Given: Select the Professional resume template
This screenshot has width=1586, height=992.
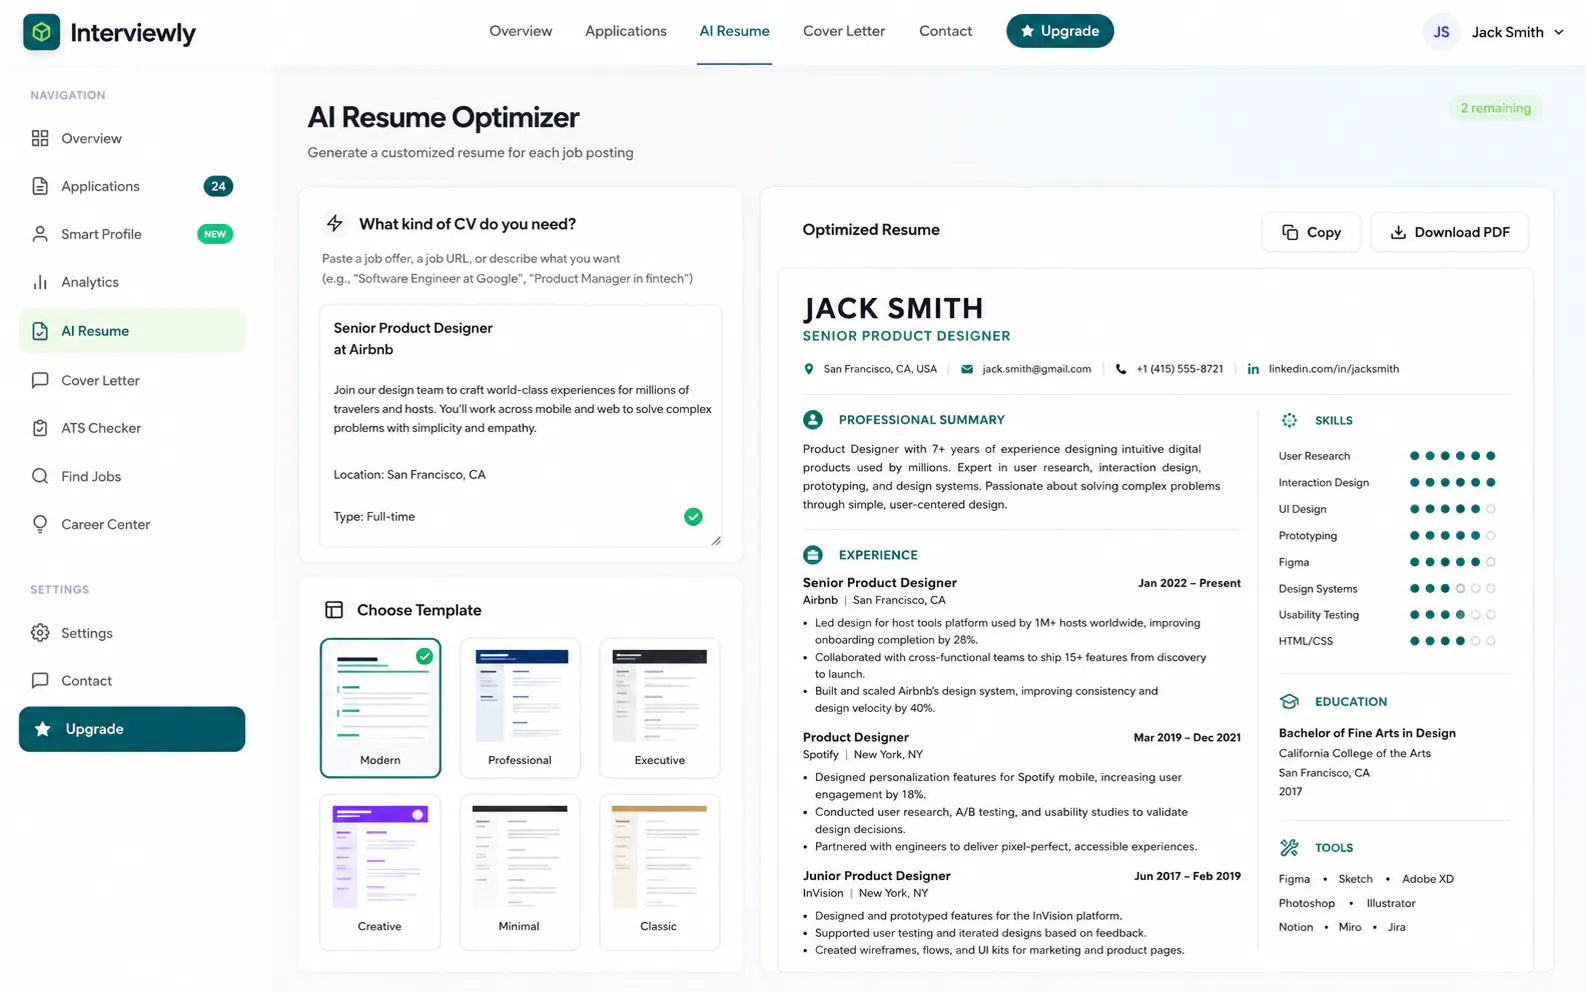Looking at the screenshot, I should (x=520, y=708).
